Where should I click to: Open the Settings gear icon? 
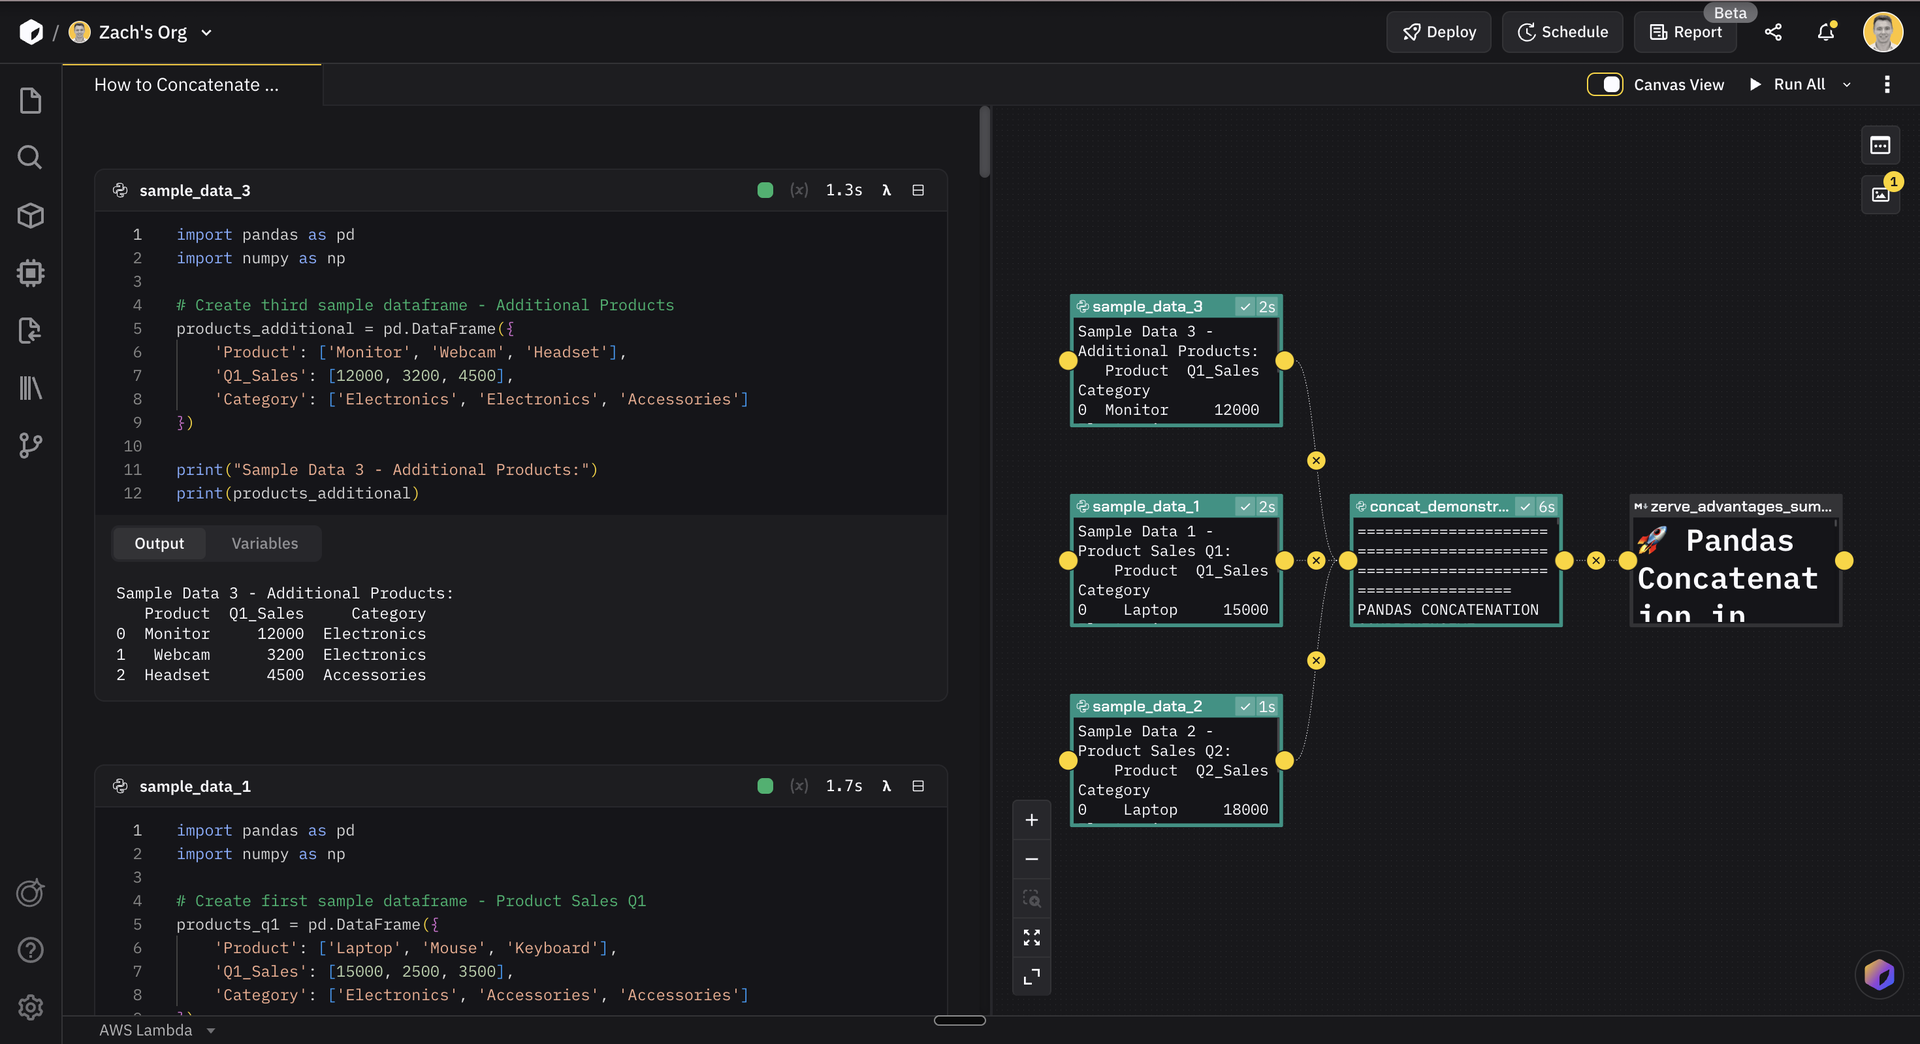[31, 1007]
